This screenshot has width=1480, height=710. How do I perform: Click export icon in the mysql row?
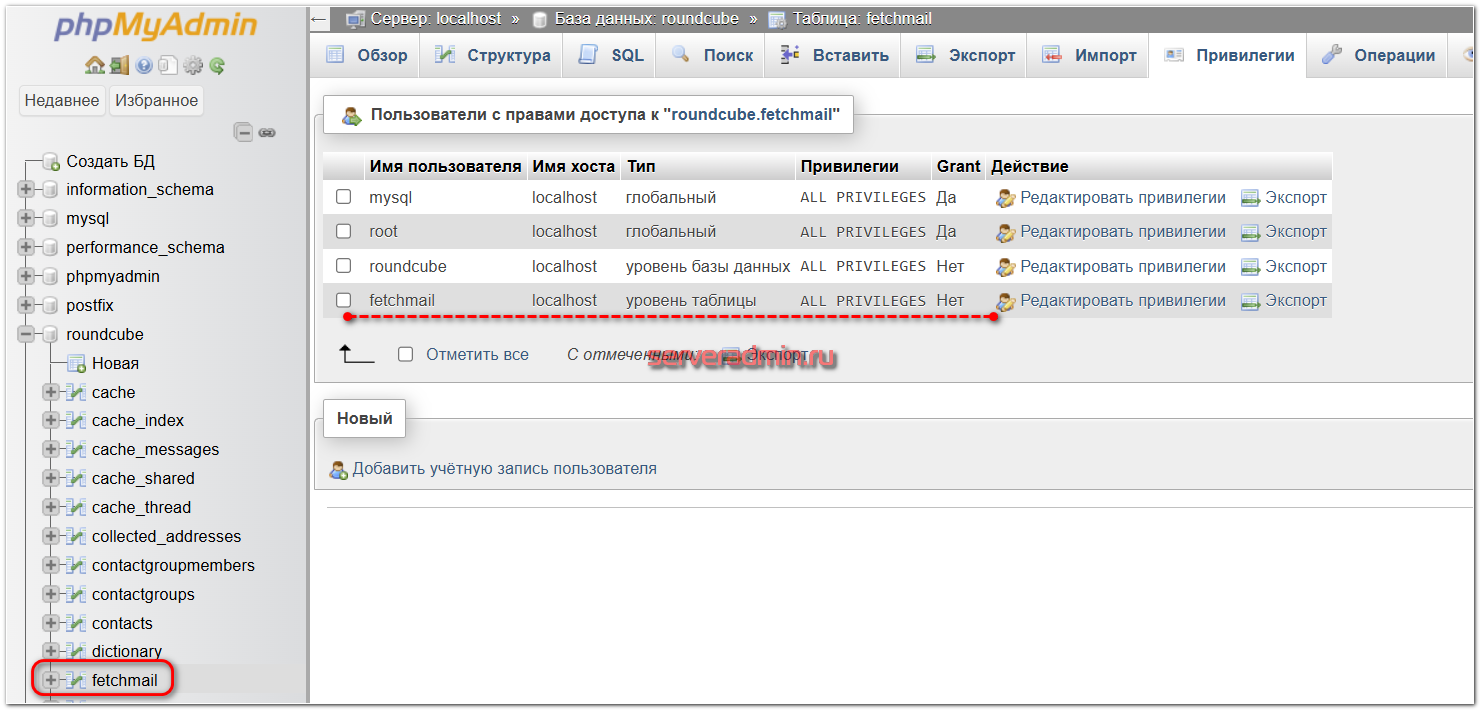coord(1250,198)
